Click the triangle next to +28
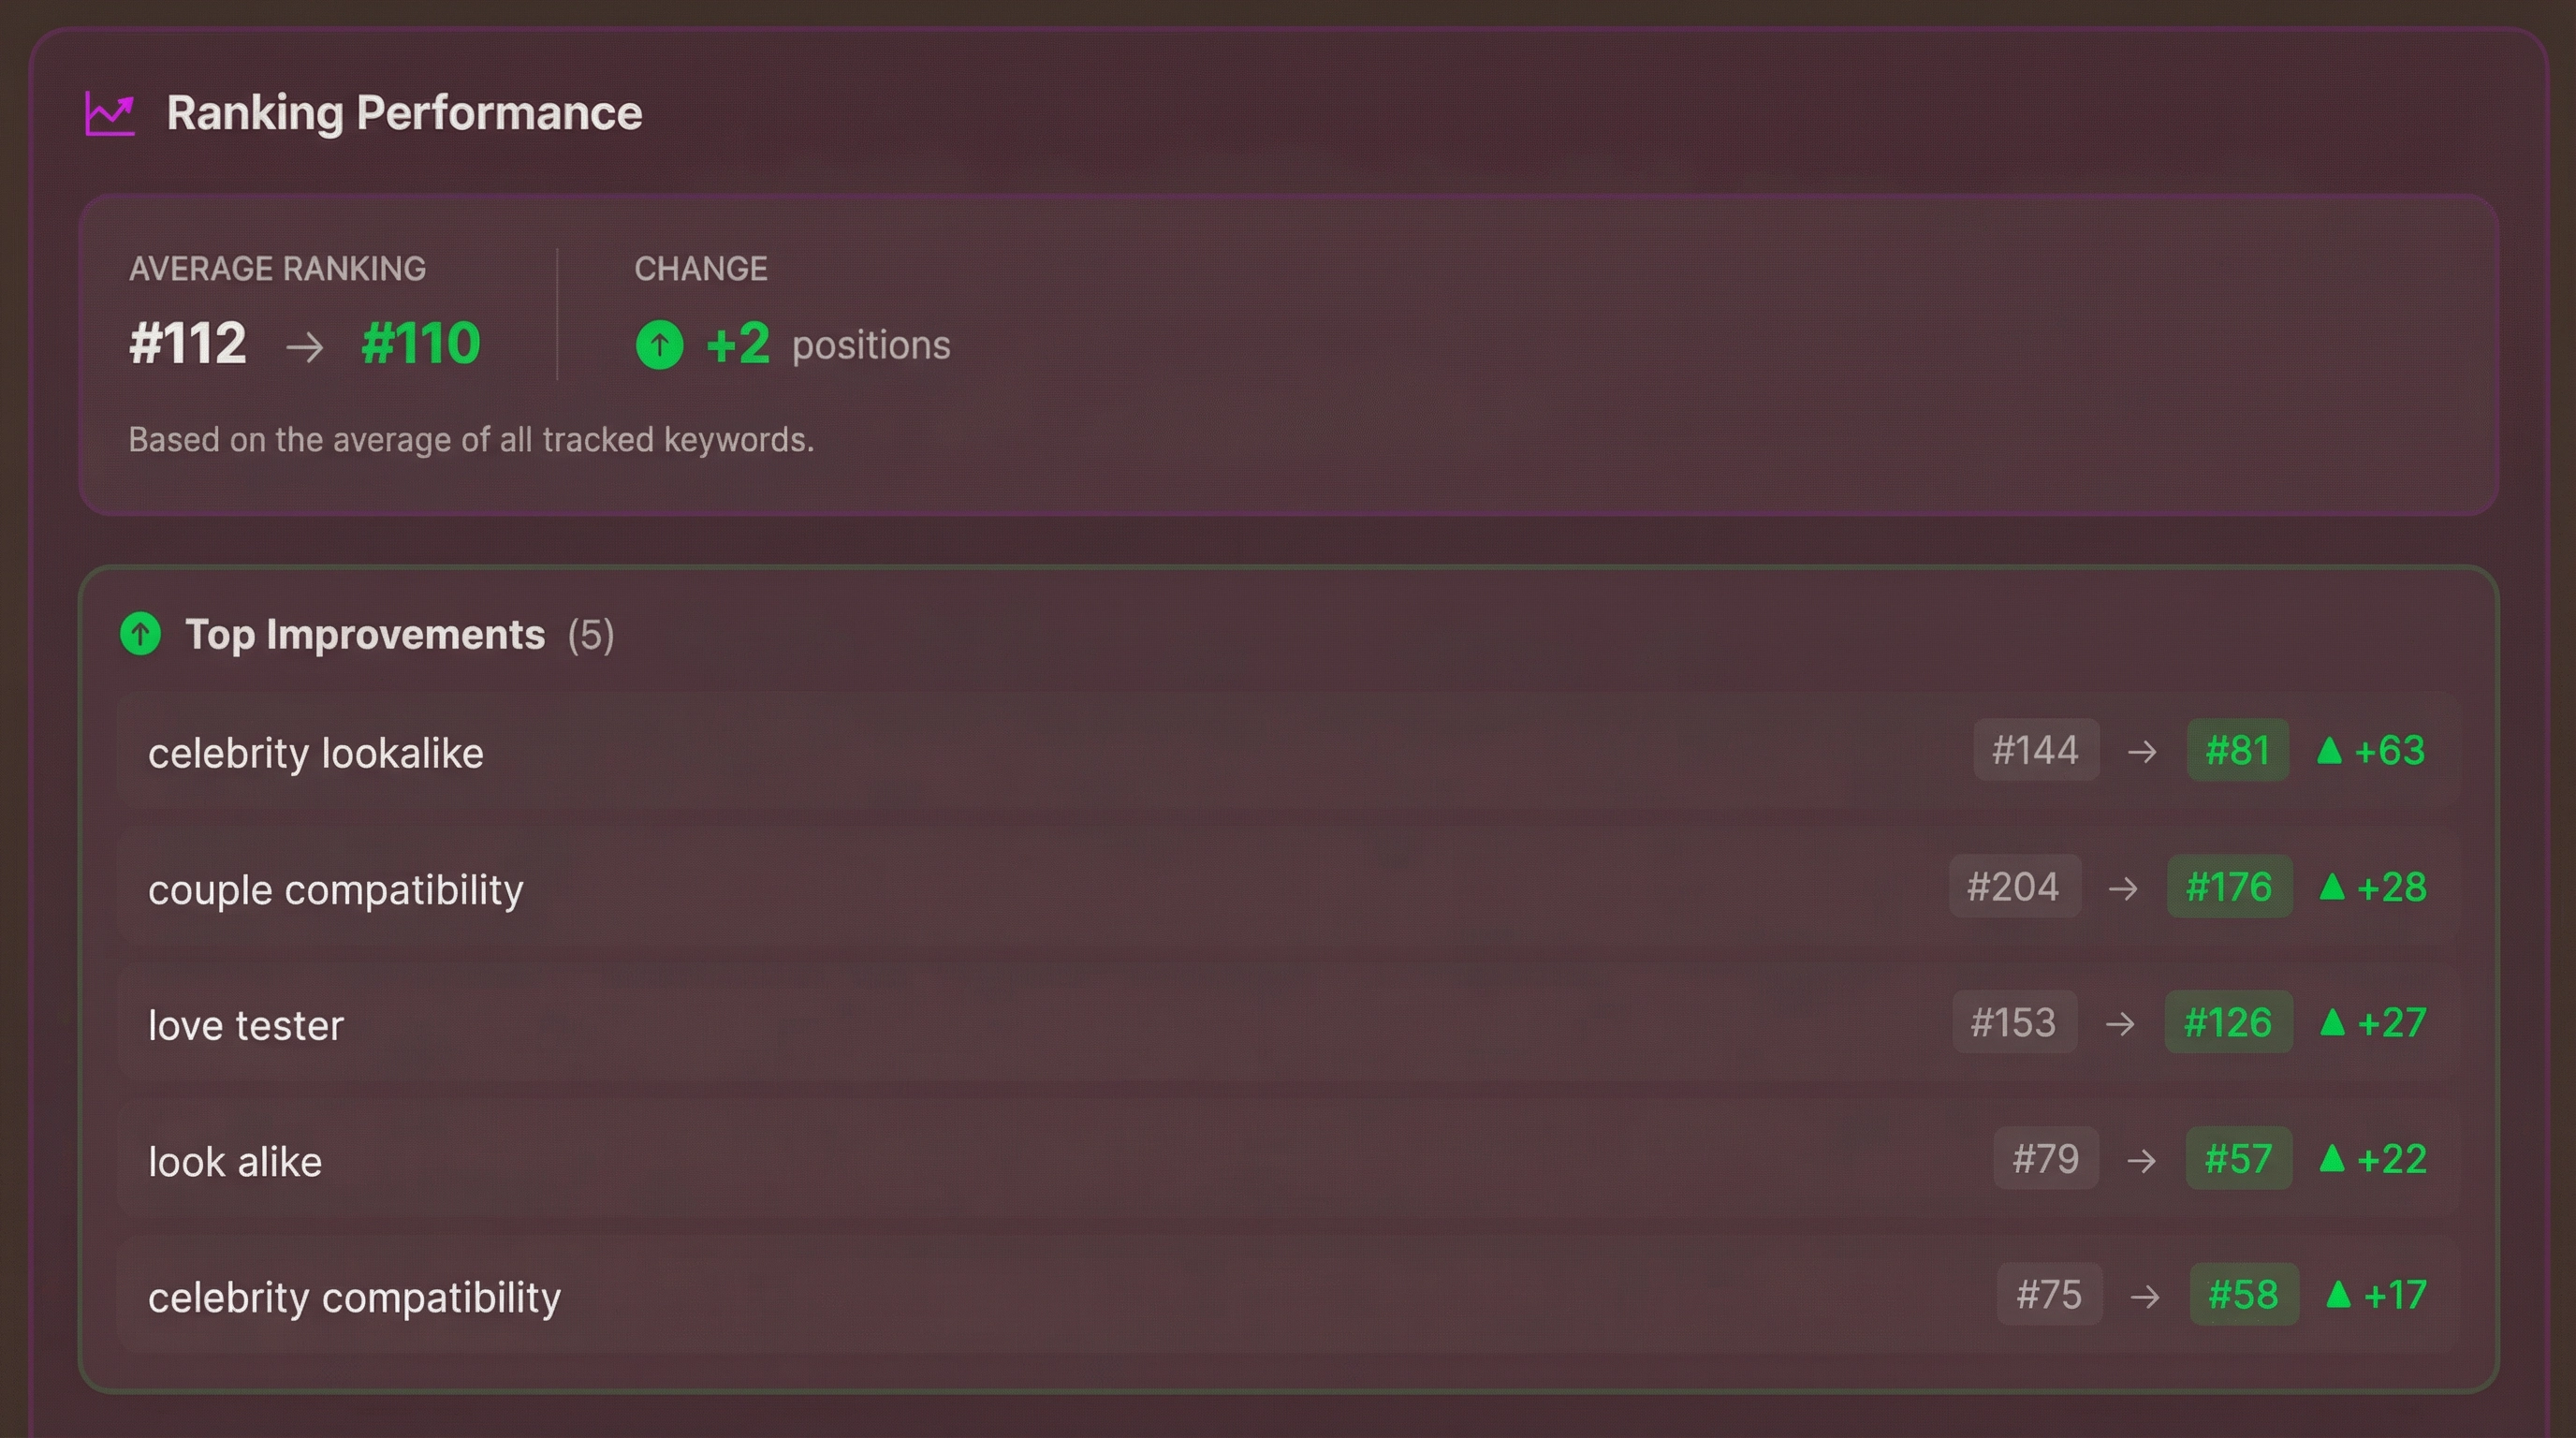The height and width of the screenshot is (1438, 2576). tap(2332, 887)
